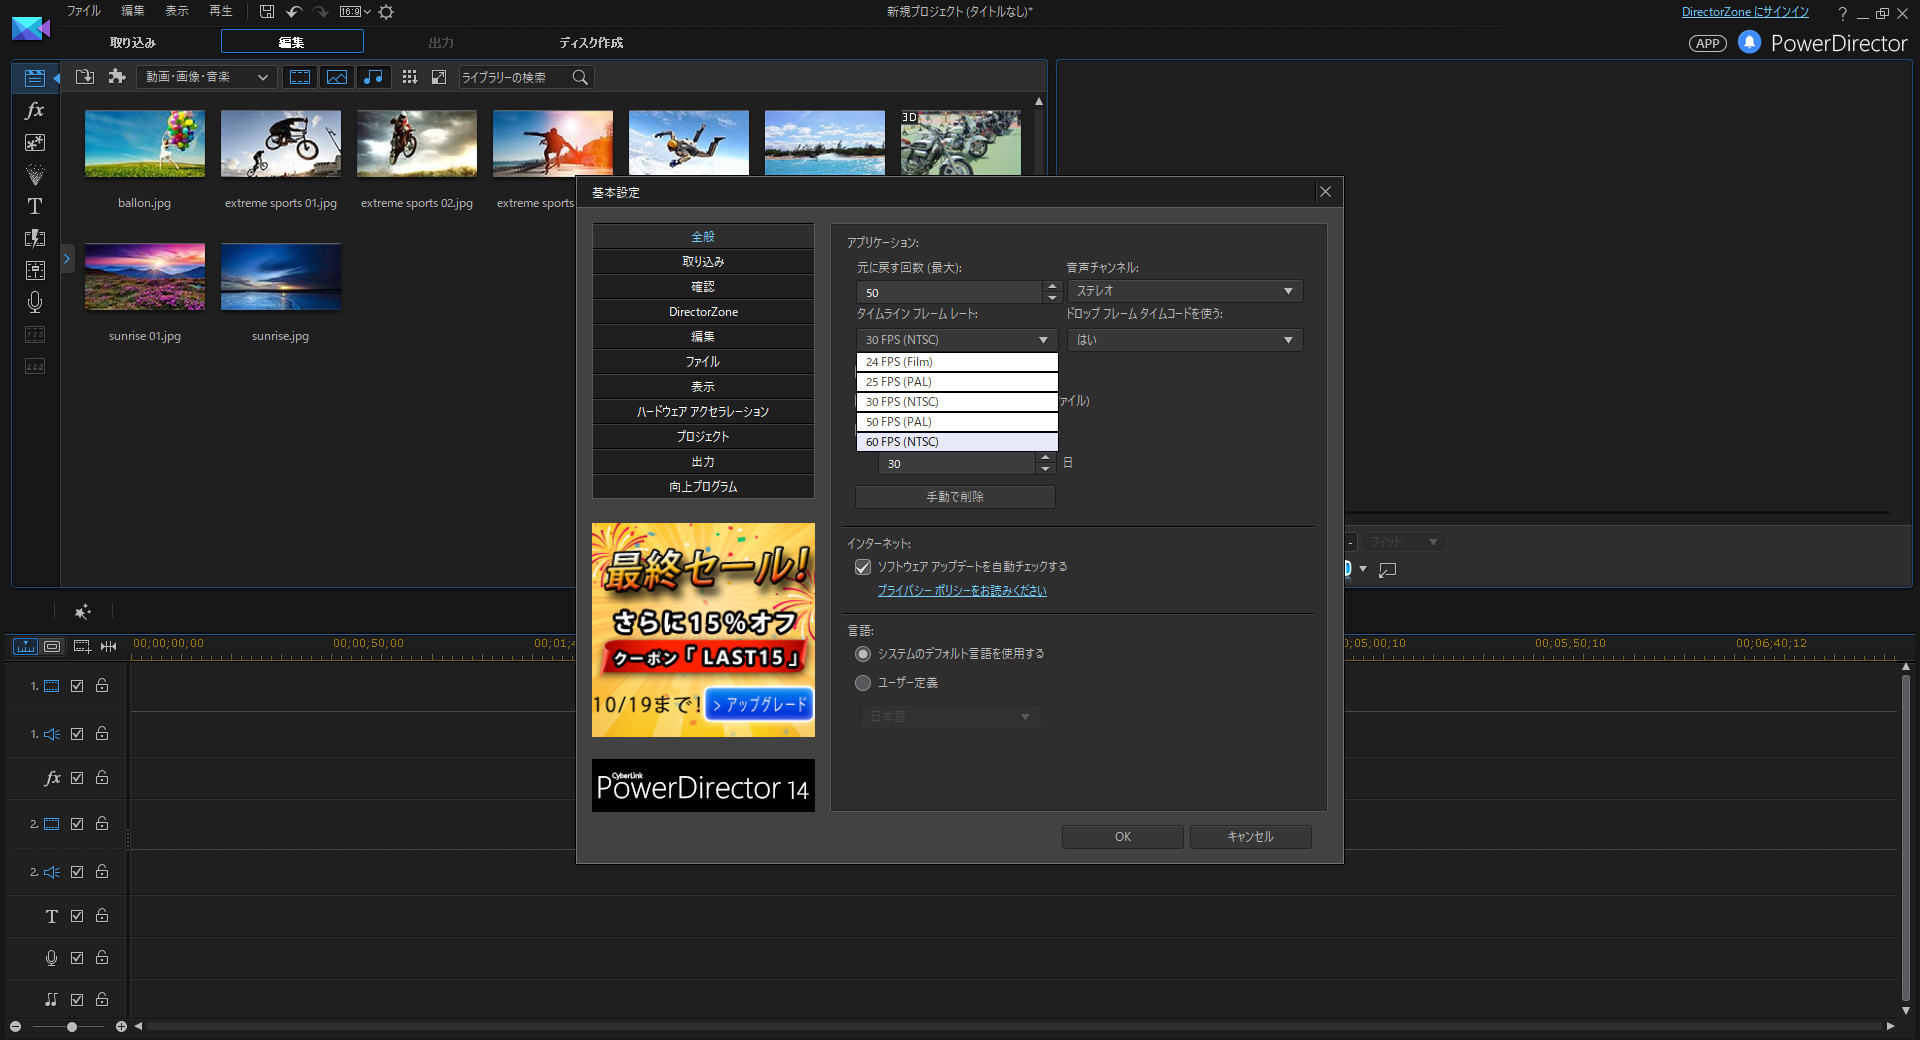Screen dimensions: 1920x1040
Task: Click the undo arrow icon
Action: pos(294,12)
